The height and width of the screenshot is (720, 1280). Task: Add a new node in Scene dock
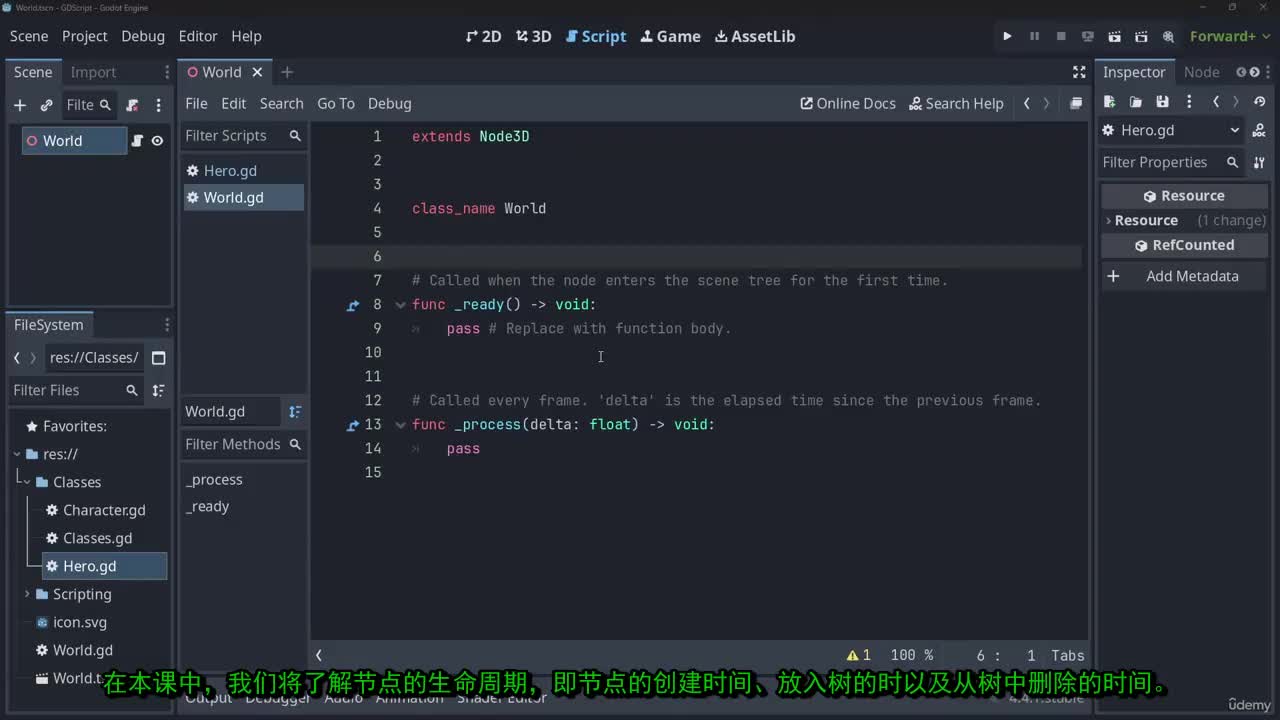click(x=19, y=105)
